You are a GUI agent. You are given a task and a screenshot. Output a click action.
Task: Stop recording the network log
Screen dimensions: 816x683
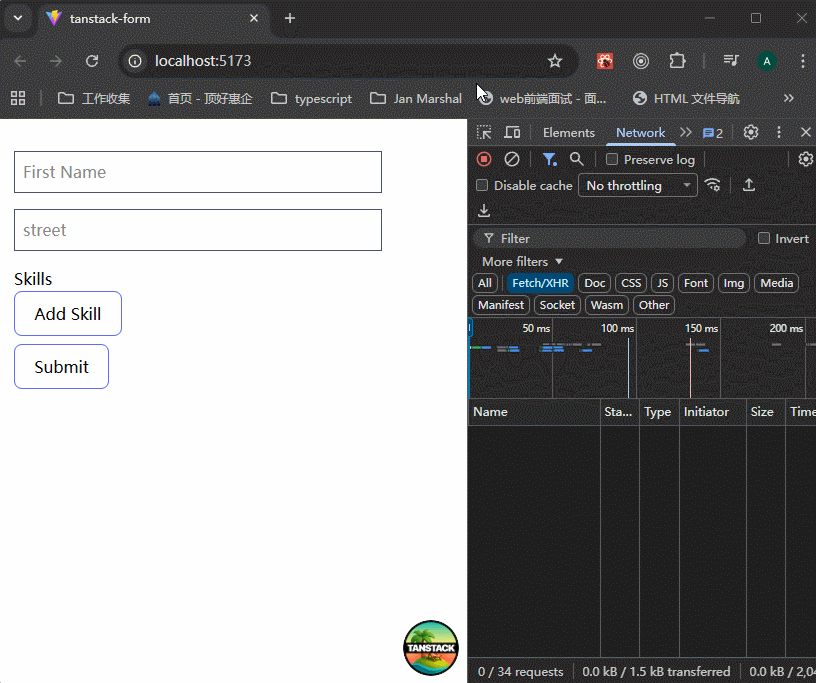tap(484, 159)
